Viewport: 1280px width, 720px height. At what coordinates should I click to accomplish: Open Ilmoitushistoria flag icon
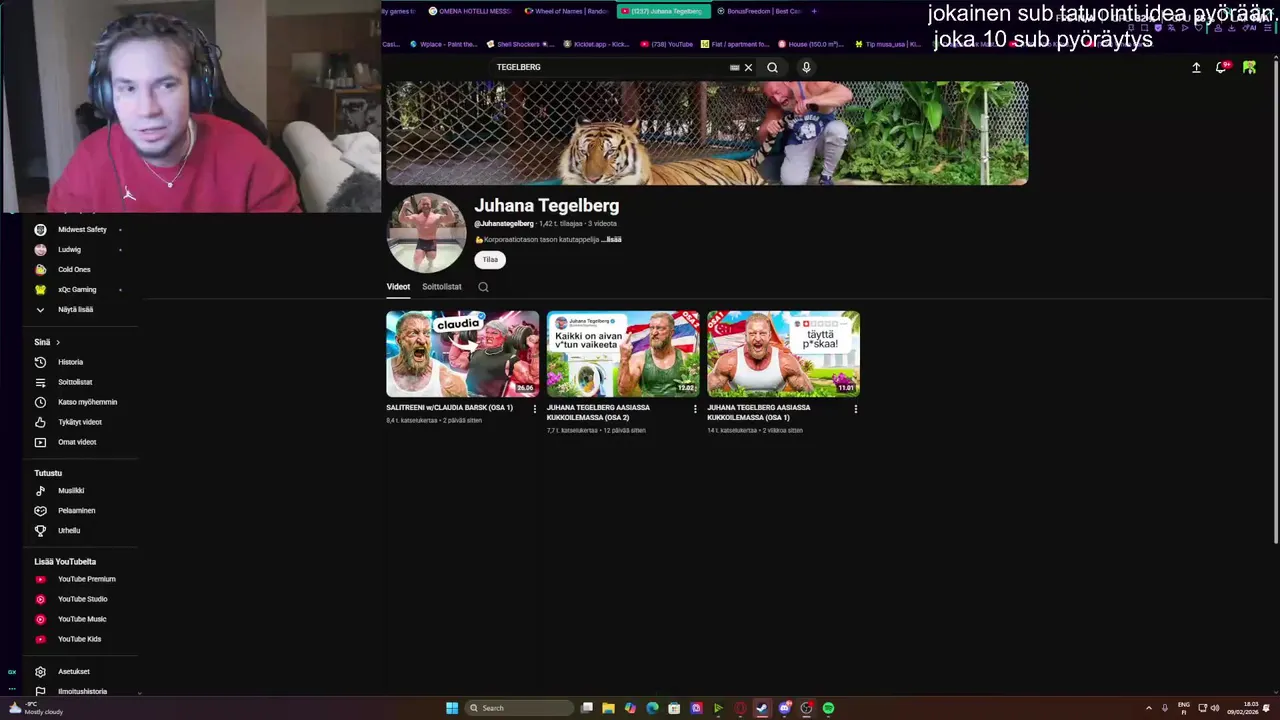coord(40,691)
